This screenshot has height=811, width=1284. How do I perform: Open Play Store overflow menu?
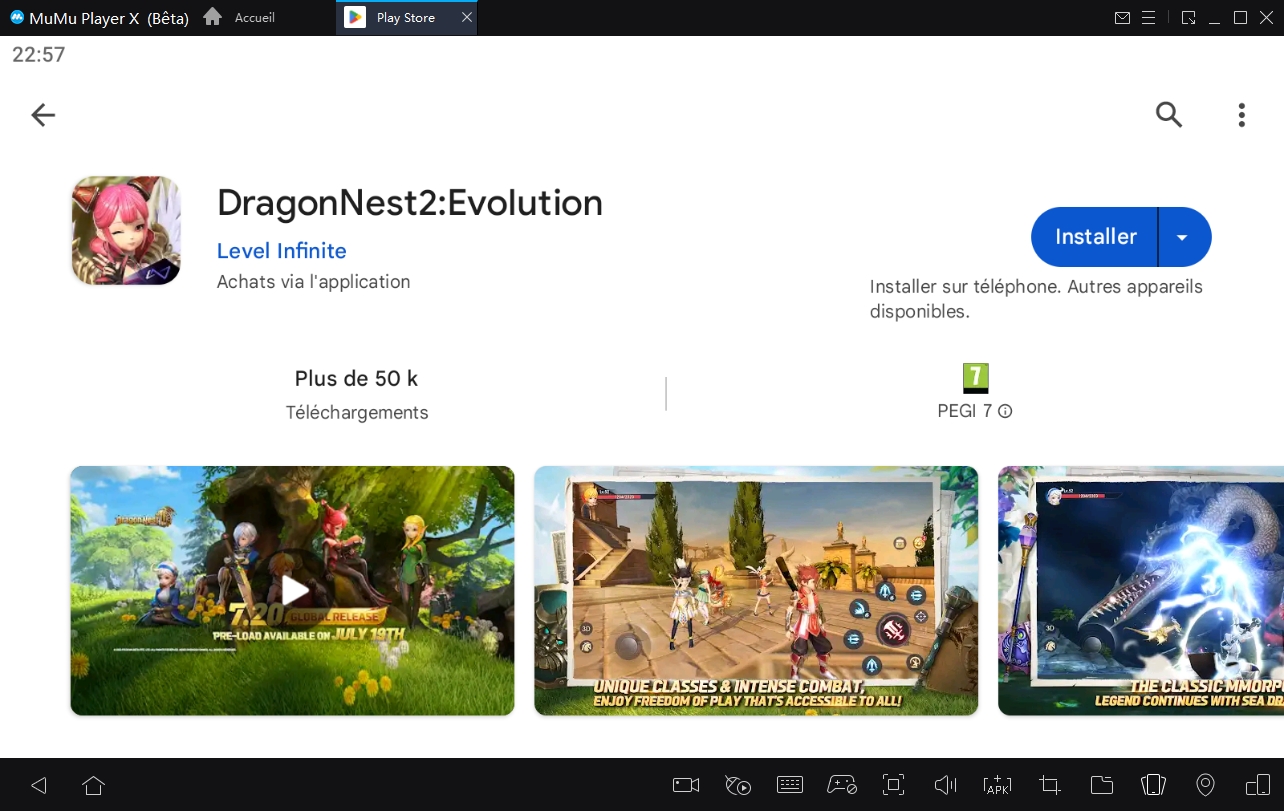(x=1241, y=114)
